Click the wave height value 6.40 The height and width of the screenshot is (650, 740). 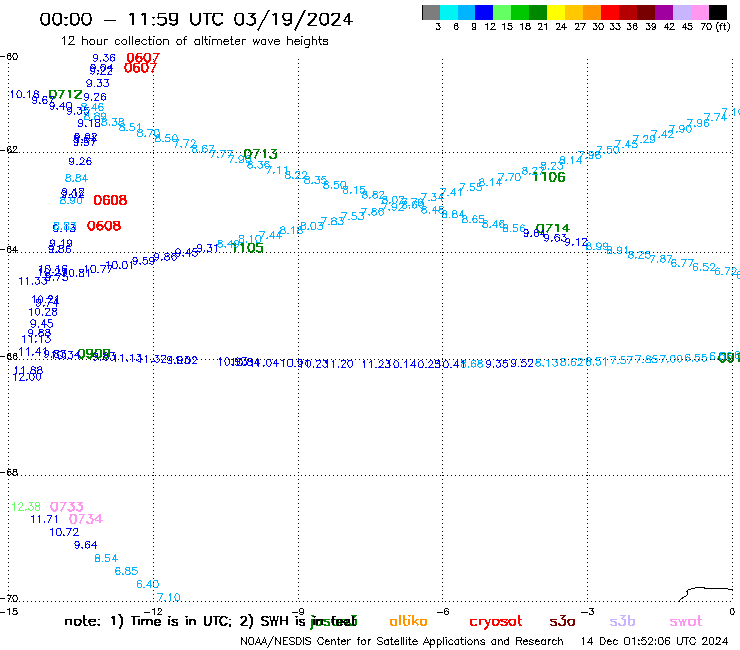click(x=148, y=584)
